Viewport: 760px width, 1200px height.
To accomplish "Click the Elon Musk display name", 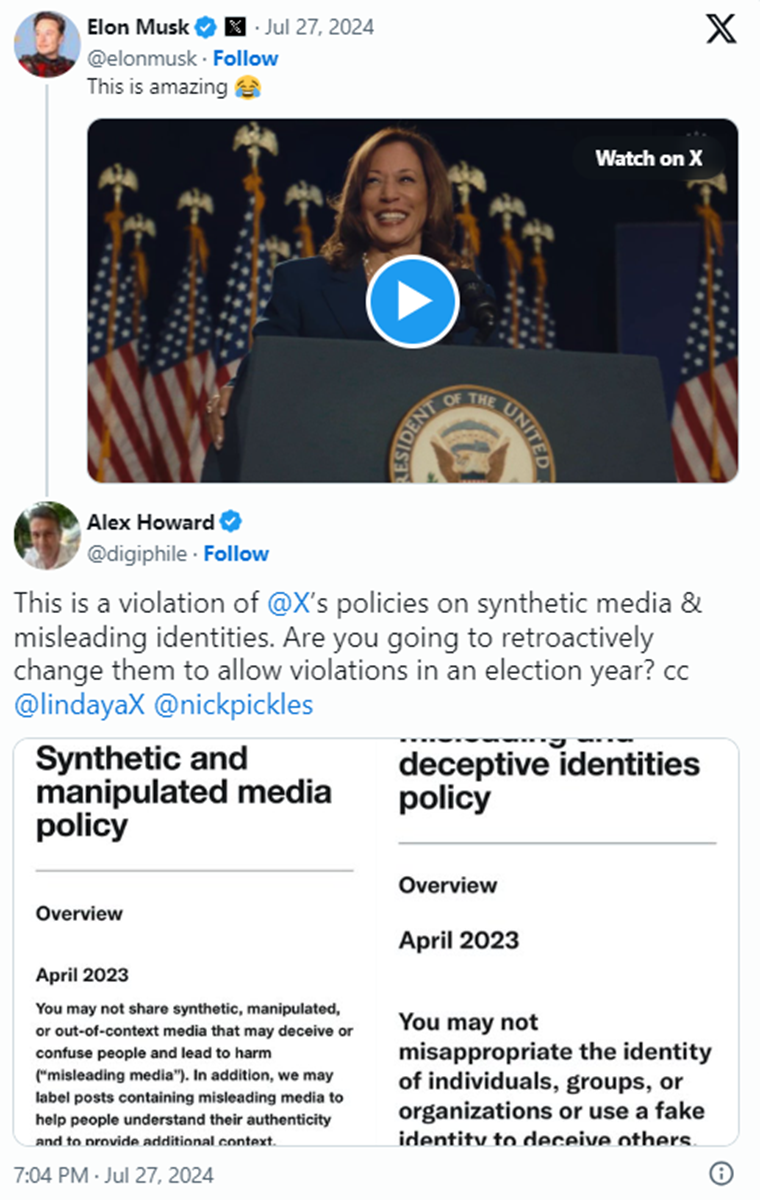I will (x=138, y=26).
